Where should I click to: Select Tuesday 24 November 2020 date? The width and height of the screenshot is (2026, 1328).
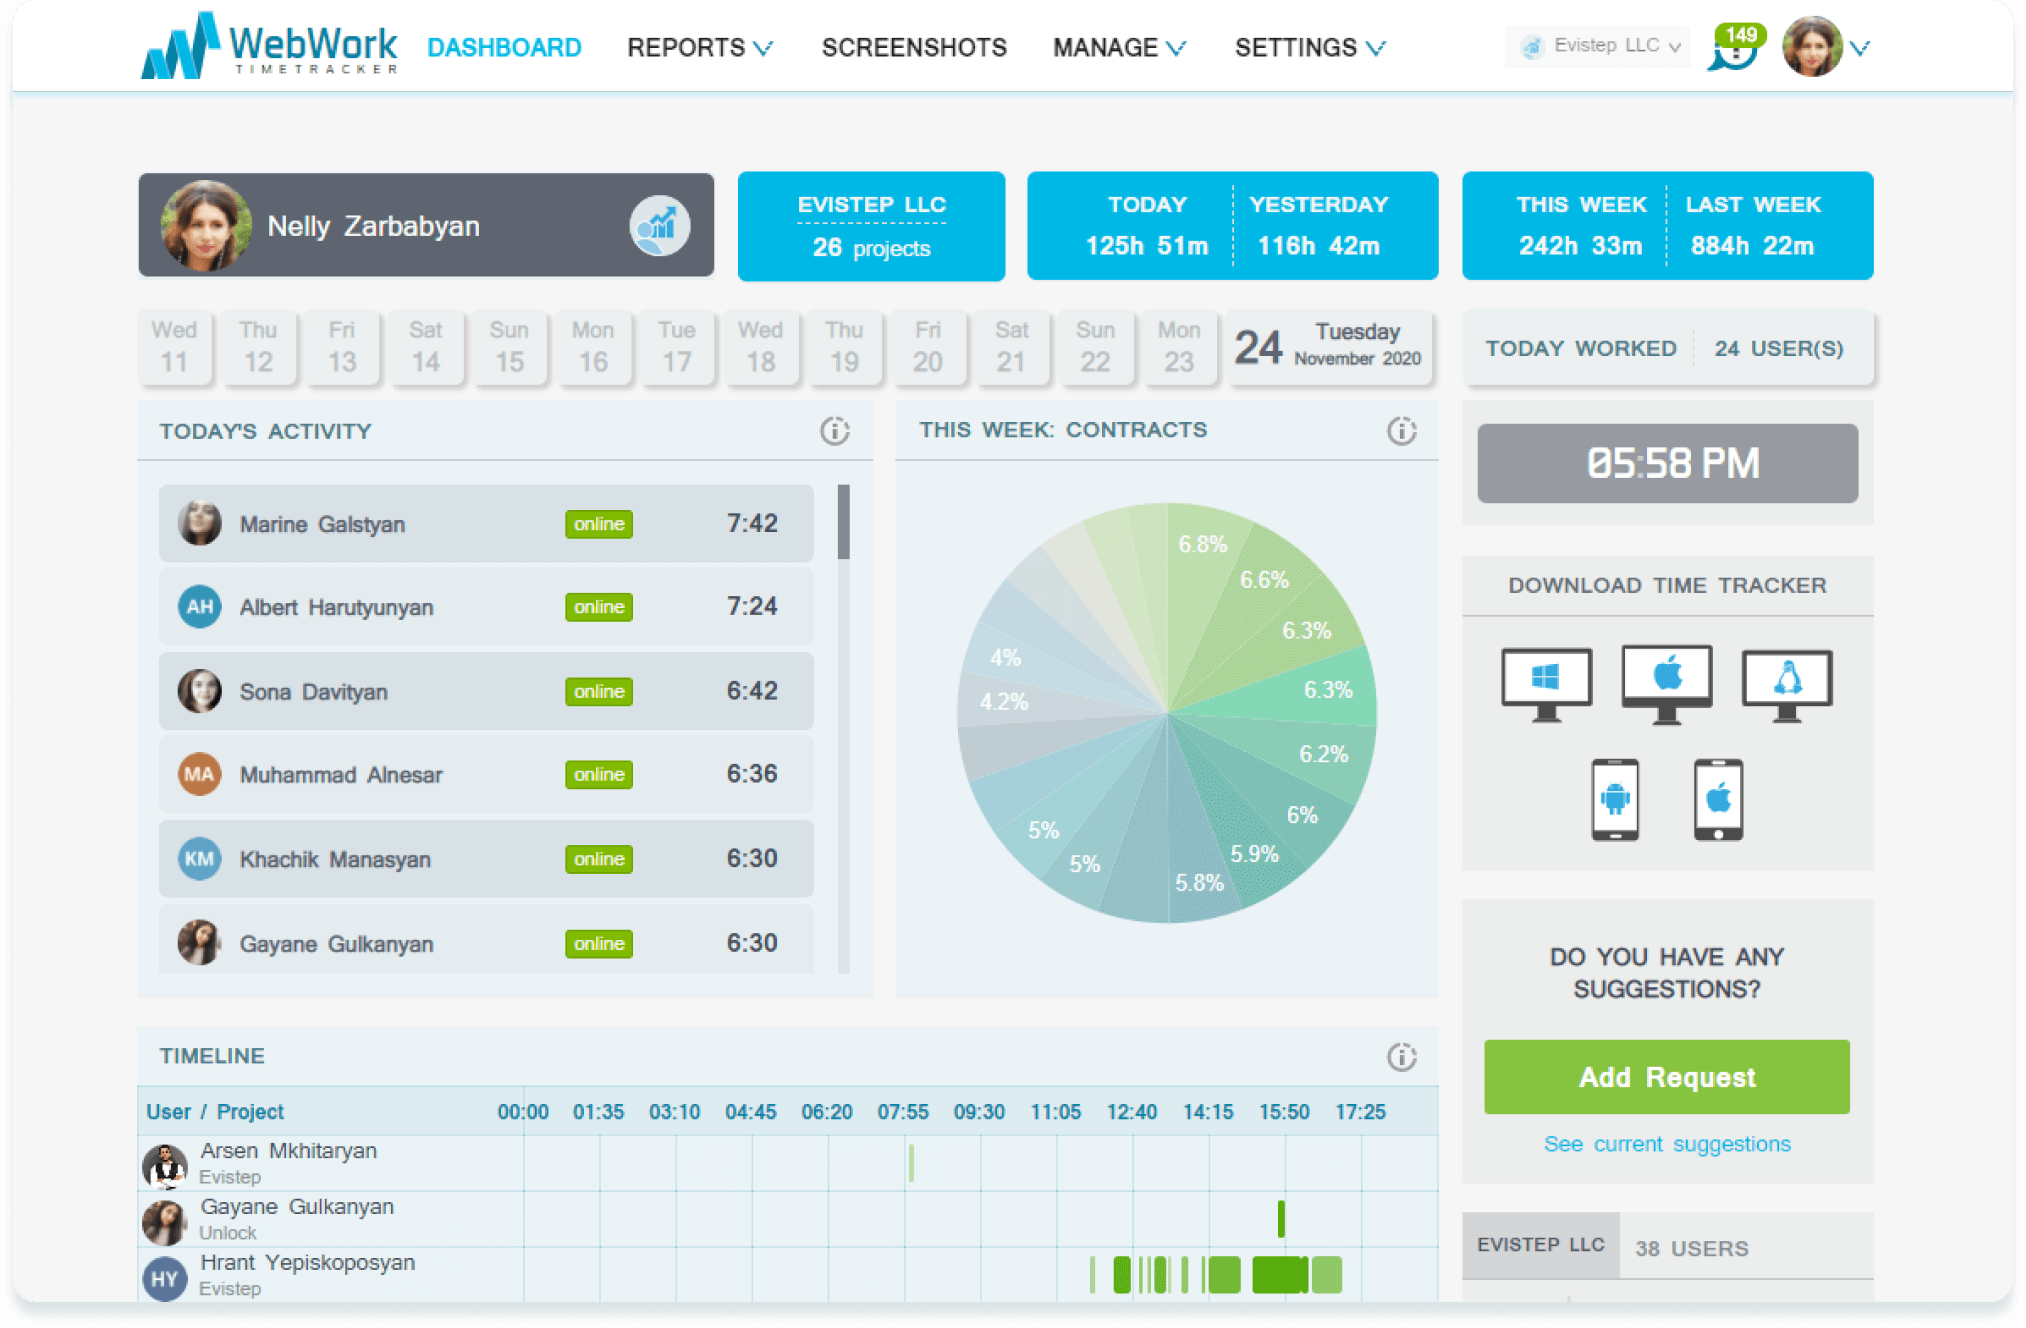click(1328, 347)
